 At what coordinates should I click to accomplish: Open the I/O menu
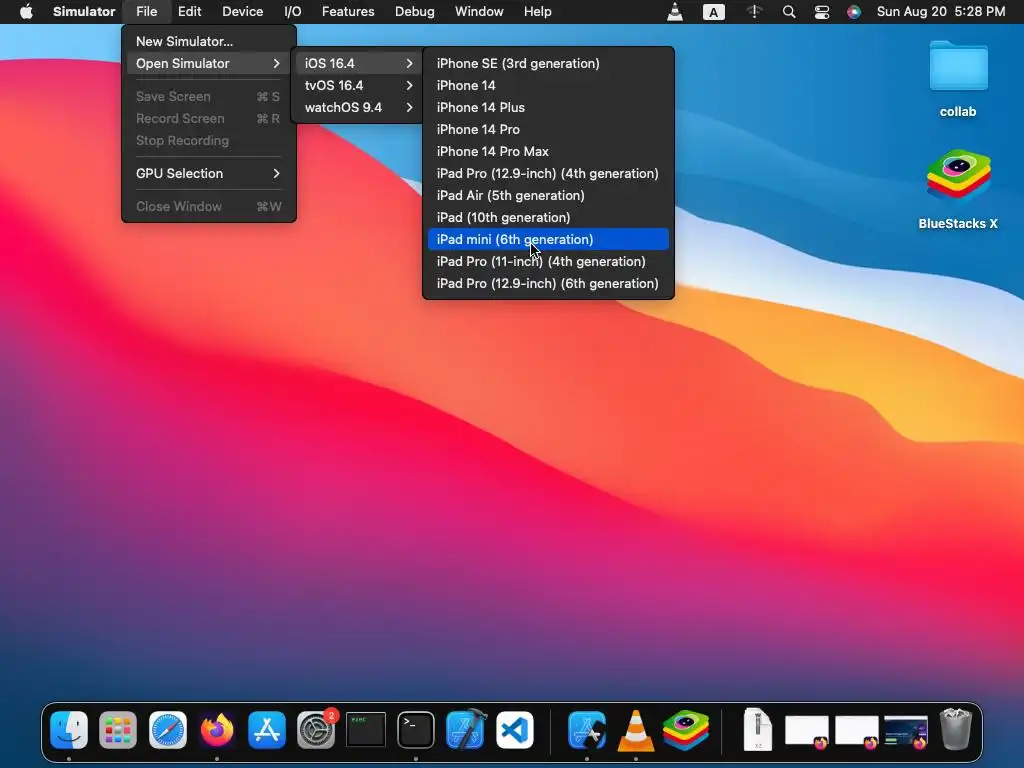(x=293, y=12)
